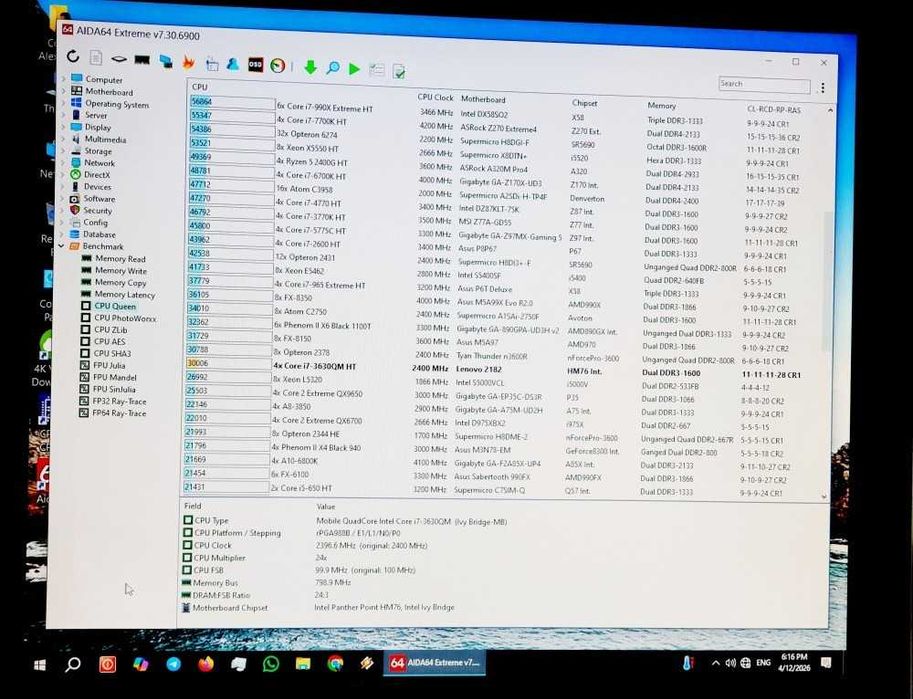Expand the Display tree node

point(63,126)
